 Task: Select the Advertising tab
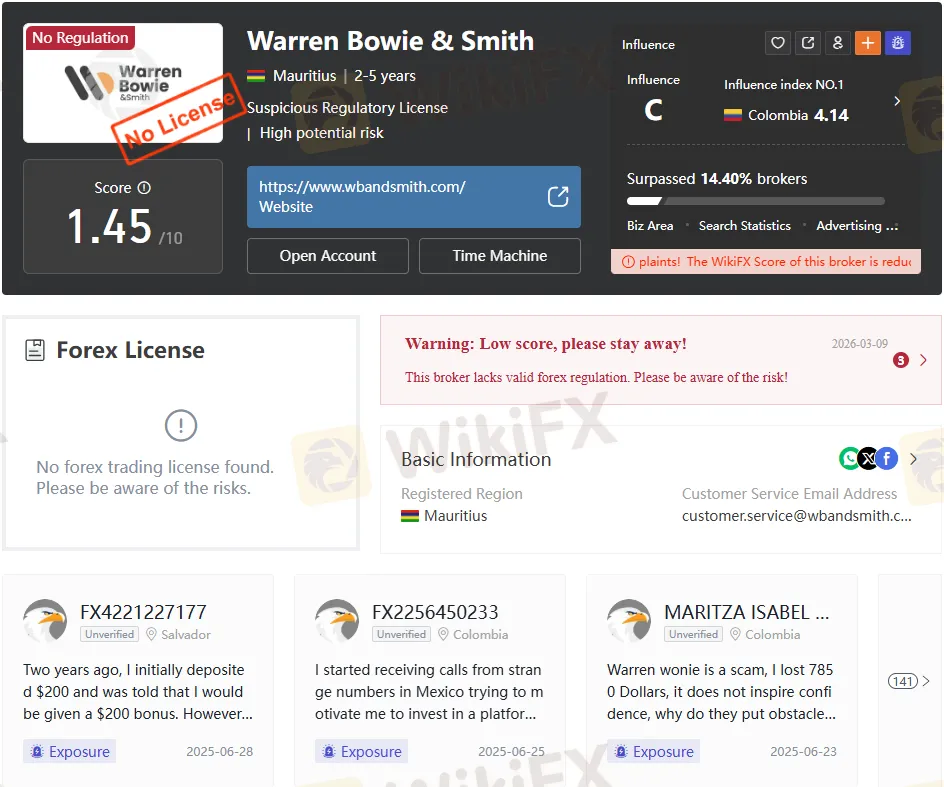857,226
